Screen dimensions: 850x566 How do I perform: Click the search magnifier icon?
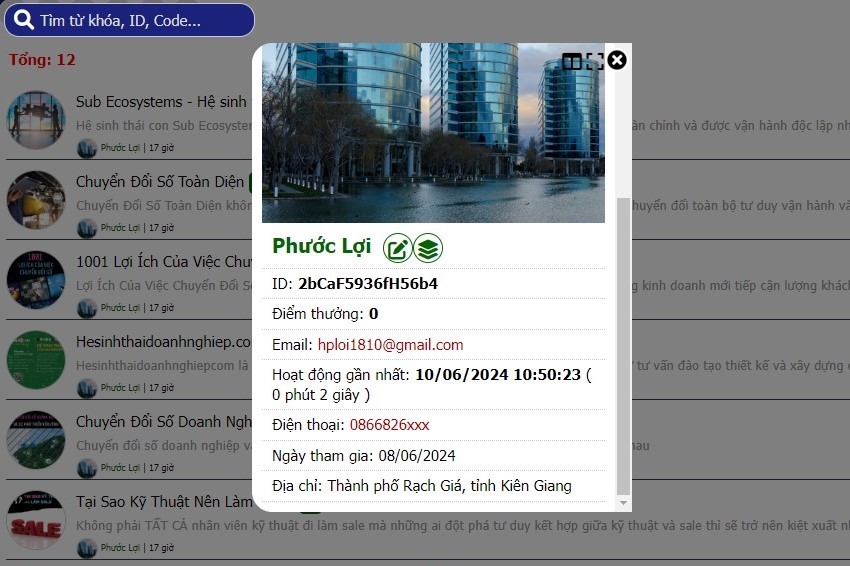[x=24, y=20]
